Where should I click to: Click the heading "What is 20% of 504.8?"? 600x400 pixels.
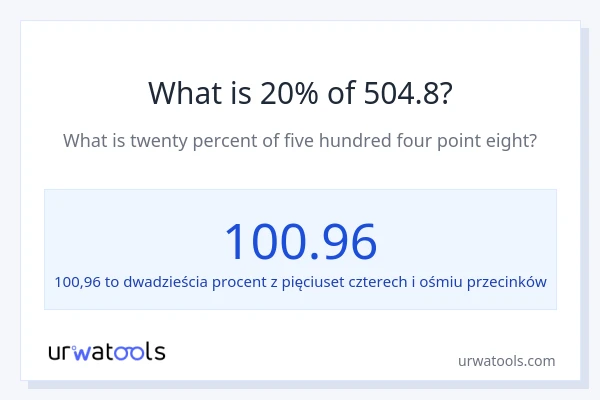point(300,92)
